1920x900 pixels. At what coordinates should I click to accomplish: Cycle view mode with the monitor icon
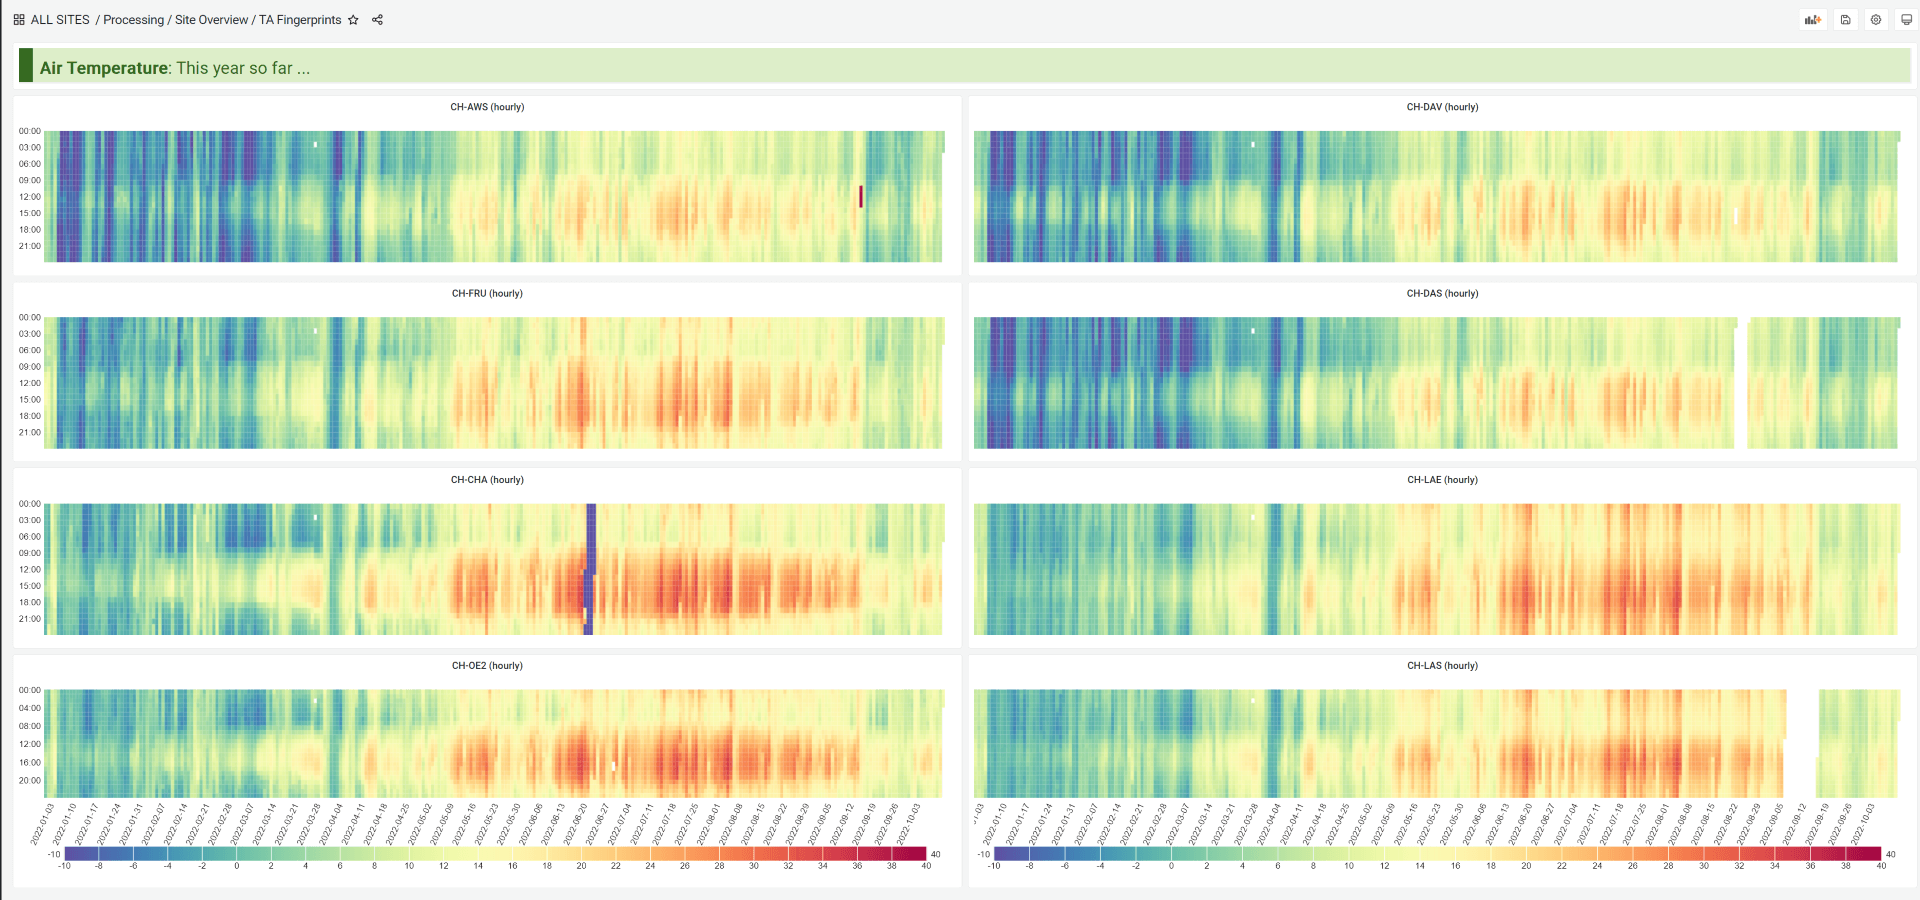[1906, 20]
